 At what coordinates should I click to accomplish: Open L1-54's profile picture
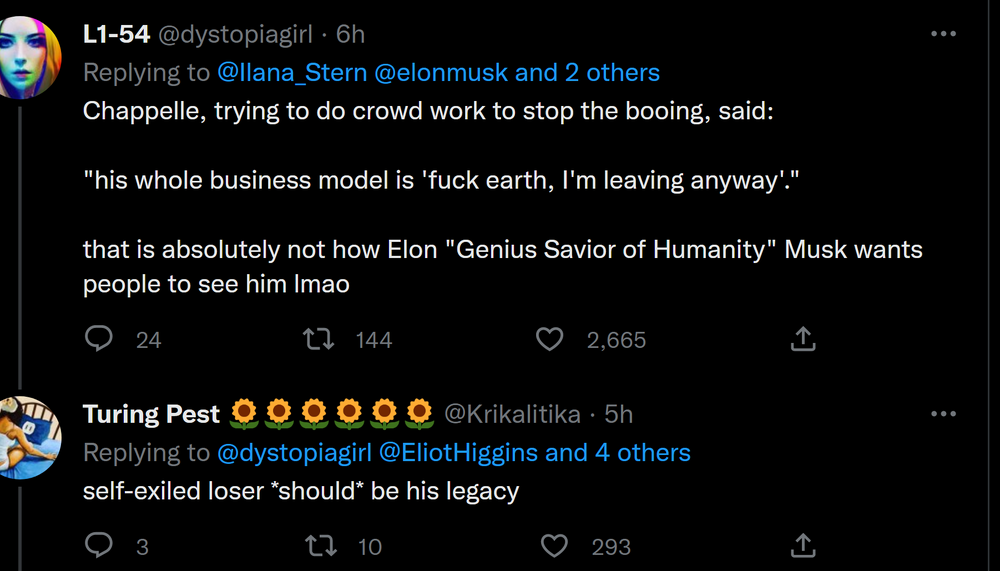28,56
